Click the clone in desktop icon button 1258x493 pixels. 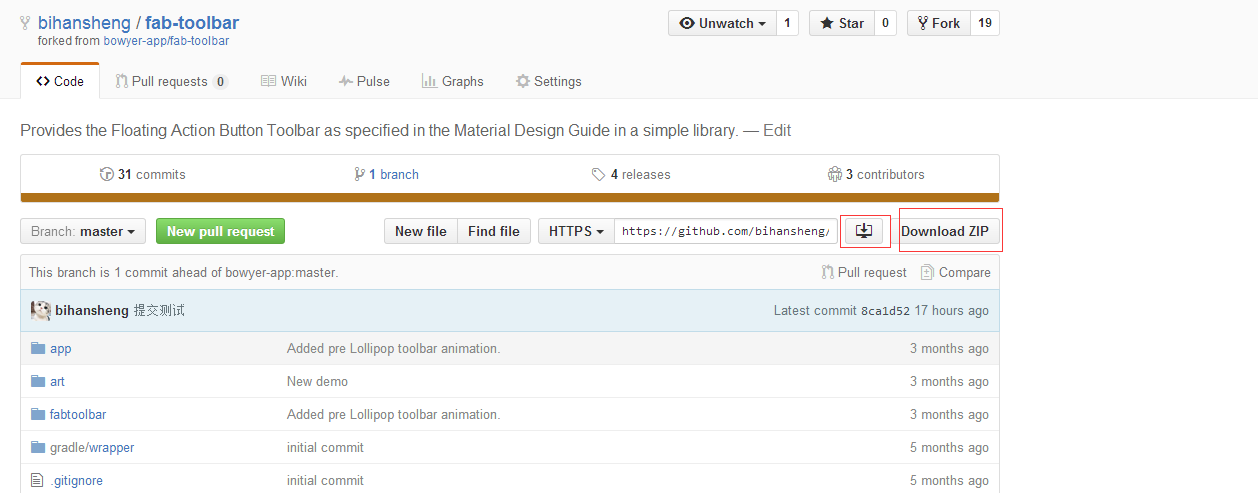click(865, 231)
